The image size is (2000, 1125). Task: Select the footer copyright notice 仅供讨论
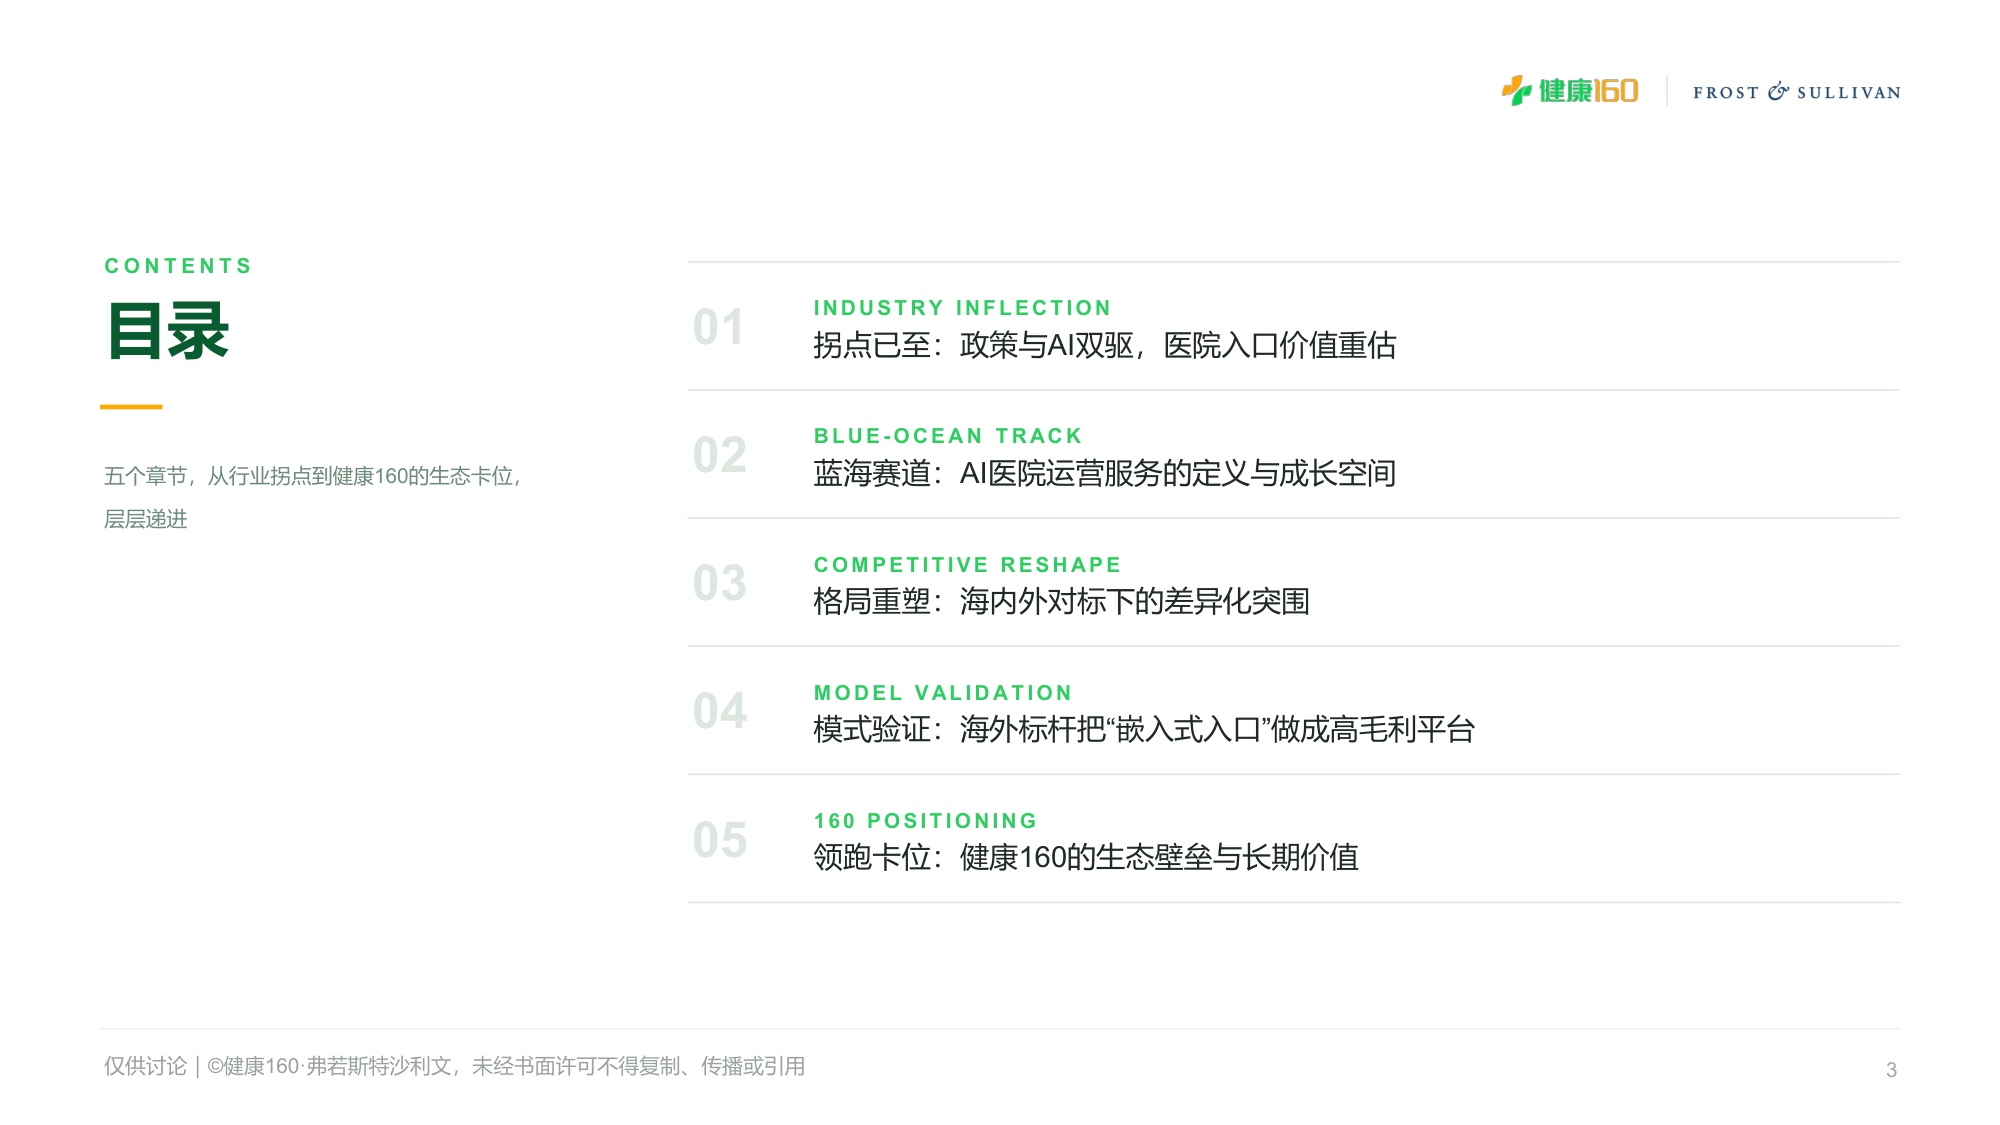click(454, 1066)
